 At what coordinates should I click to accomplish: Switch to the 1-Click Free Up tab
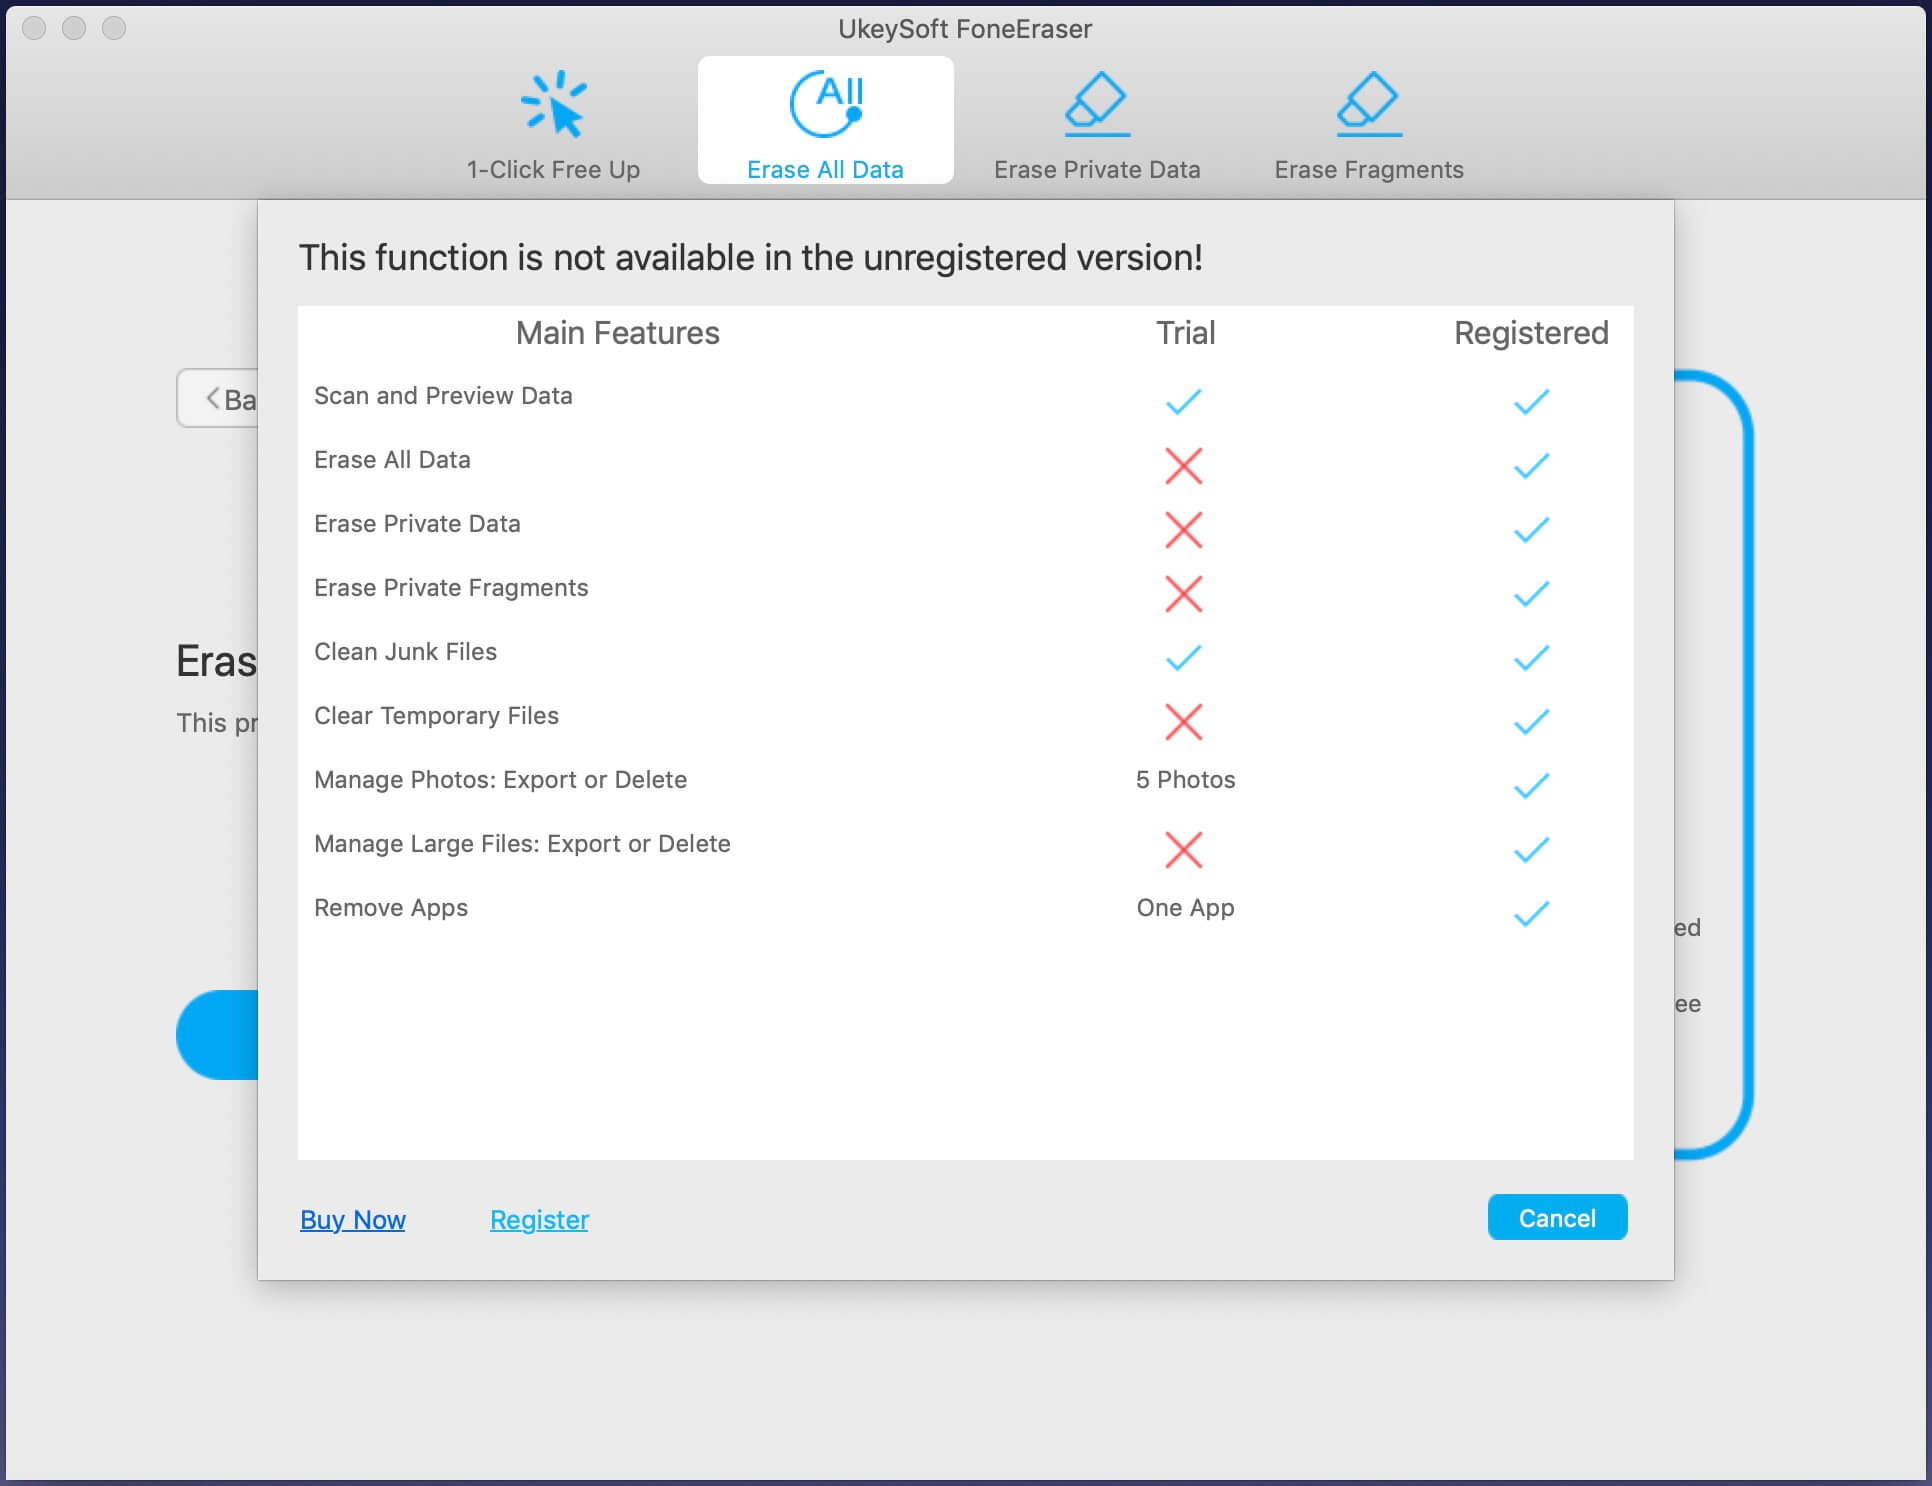554,125
